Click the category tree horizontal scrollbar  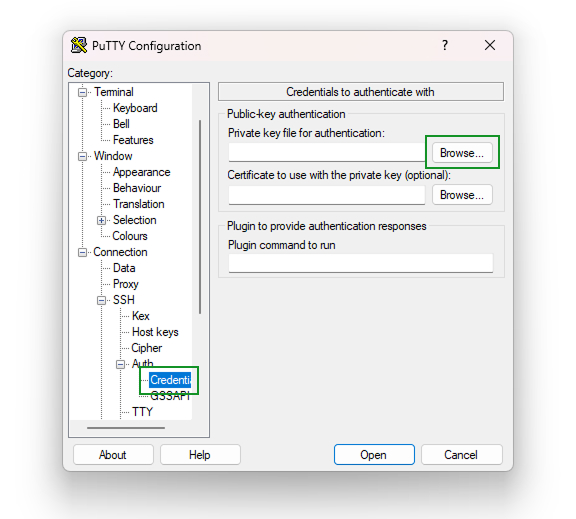pyautogui.click(x=126, y=428)
